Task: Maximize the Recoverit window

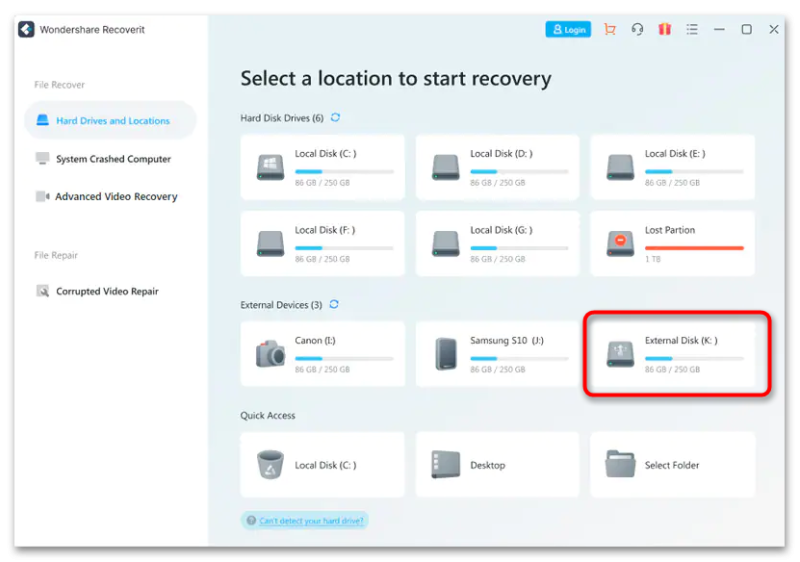Action: coord(746,29)
